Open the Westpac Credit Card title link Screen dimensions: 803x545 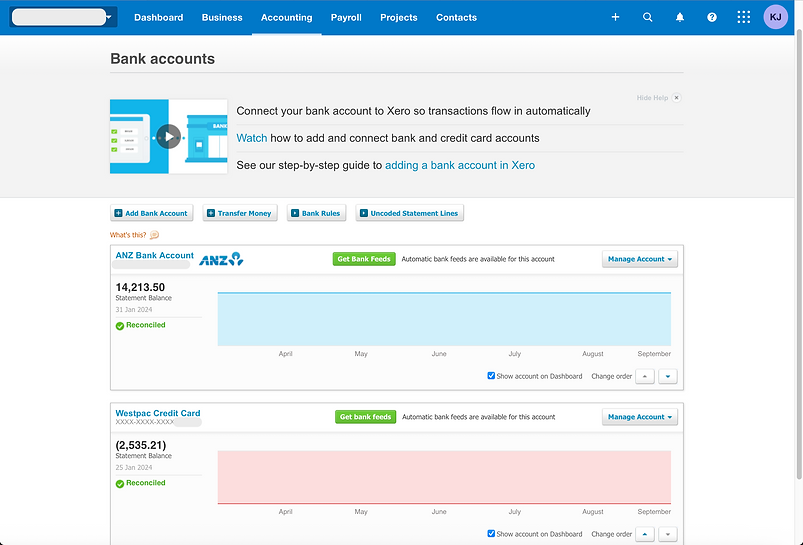coord(158,413)
